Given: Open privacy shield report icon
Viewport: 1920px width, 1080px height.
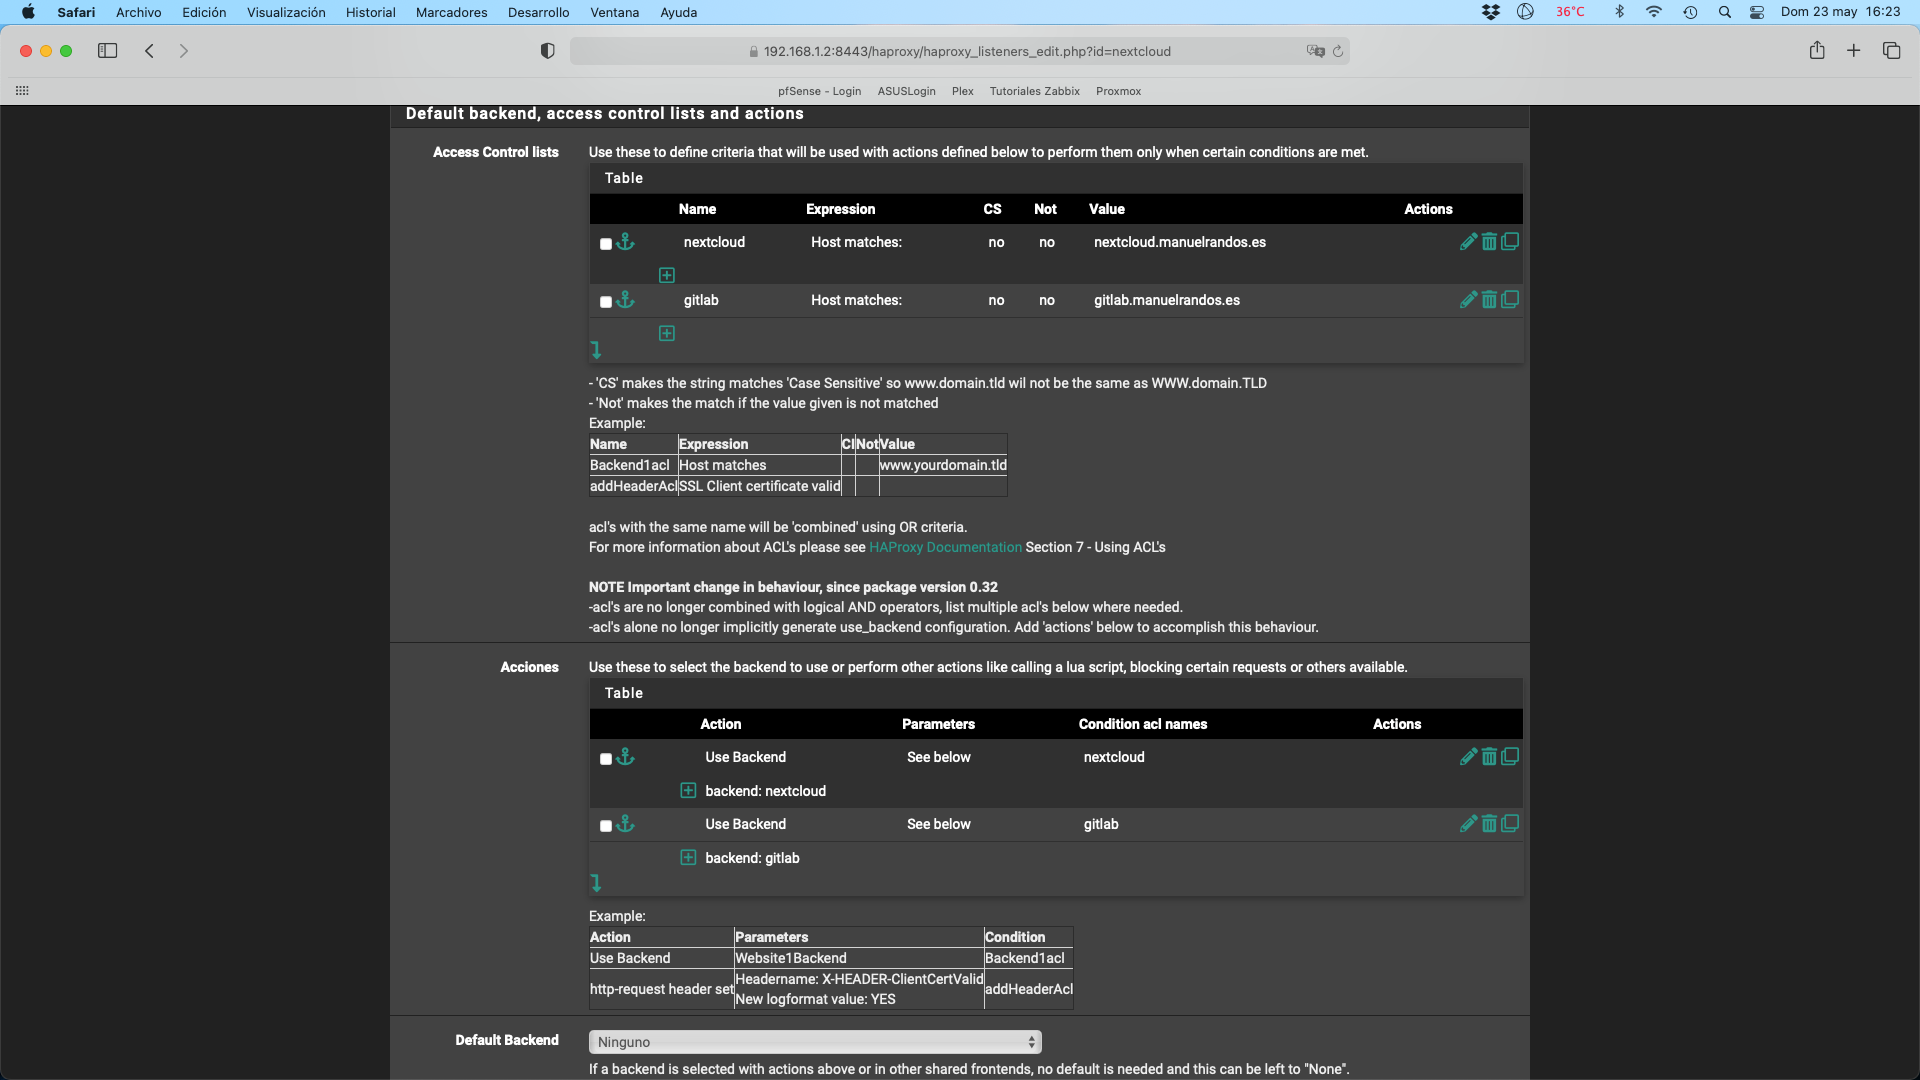Looking at the screenshot, I should (x=547, y=51).
